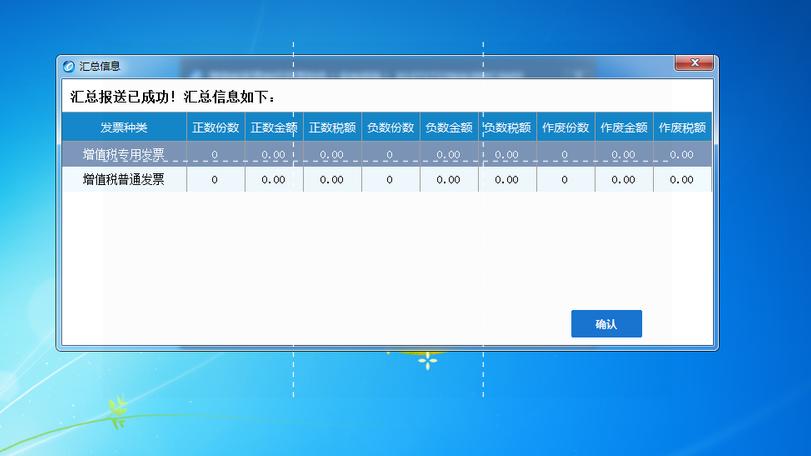The image size is (811, 456).
Task: Click 作废份数 cell in 增值税普通发票 row
Action: click(x=566, y=179)
